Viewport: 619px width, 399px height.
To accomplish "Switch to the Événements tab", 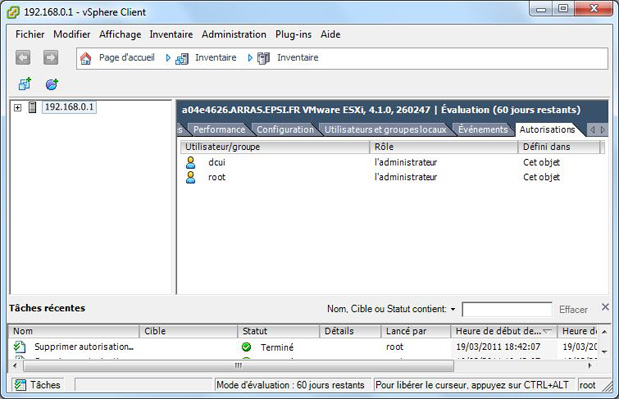I will tap(483, 129).
